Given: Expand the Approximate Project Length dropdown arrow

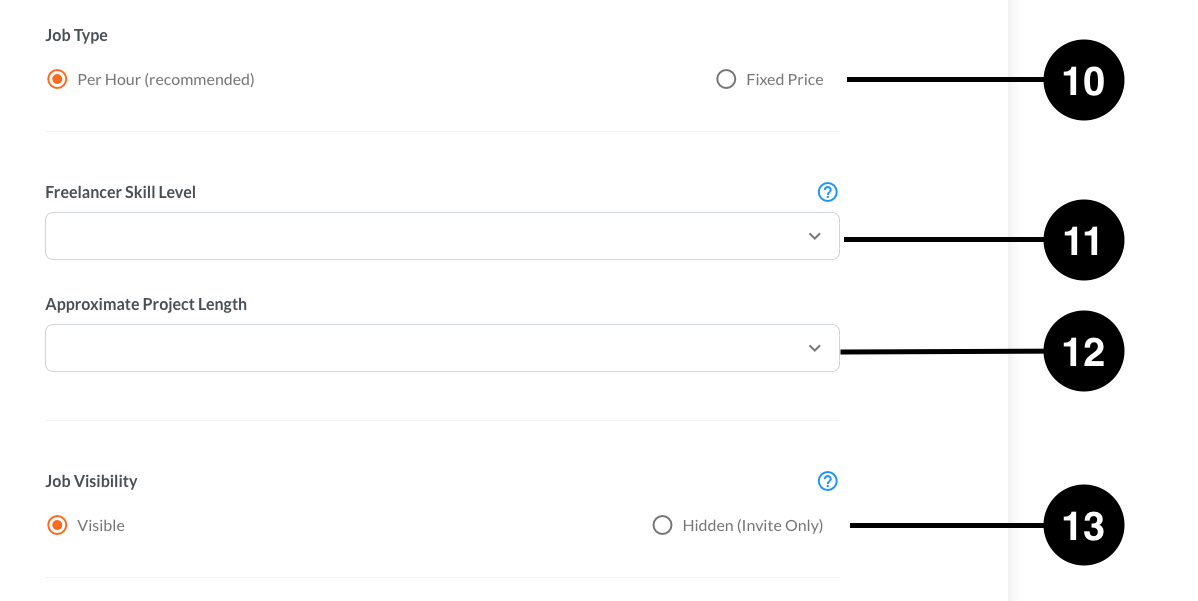Looking at the screenshot, I should point(814,348).
